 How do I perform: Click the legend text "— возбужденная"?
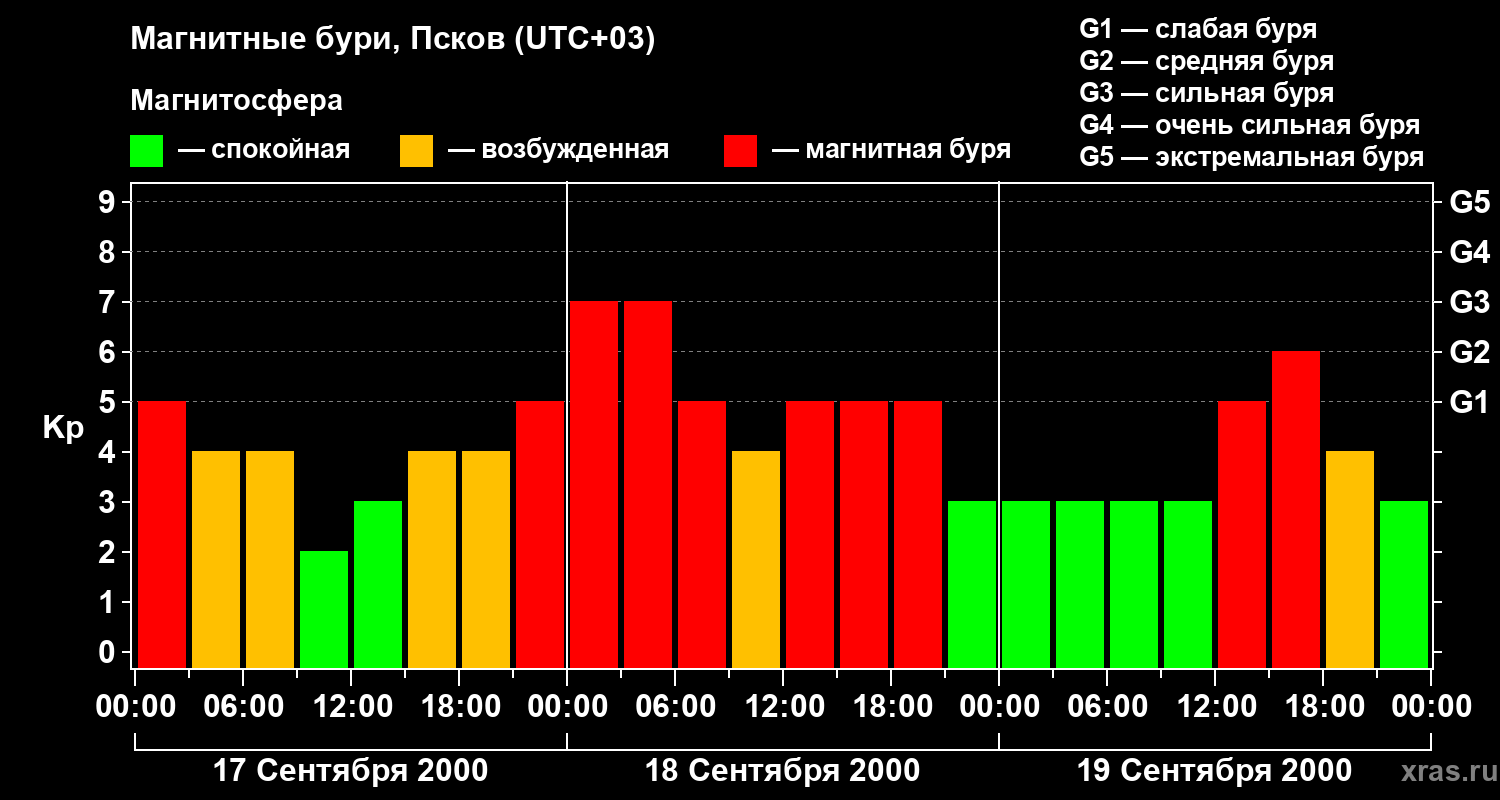point(558,150)
